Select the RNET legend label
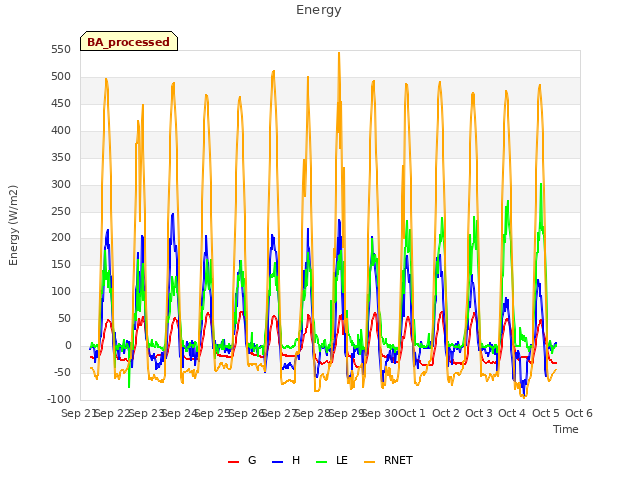The width and height of the screenshot is (640, 480). point(398,460)
